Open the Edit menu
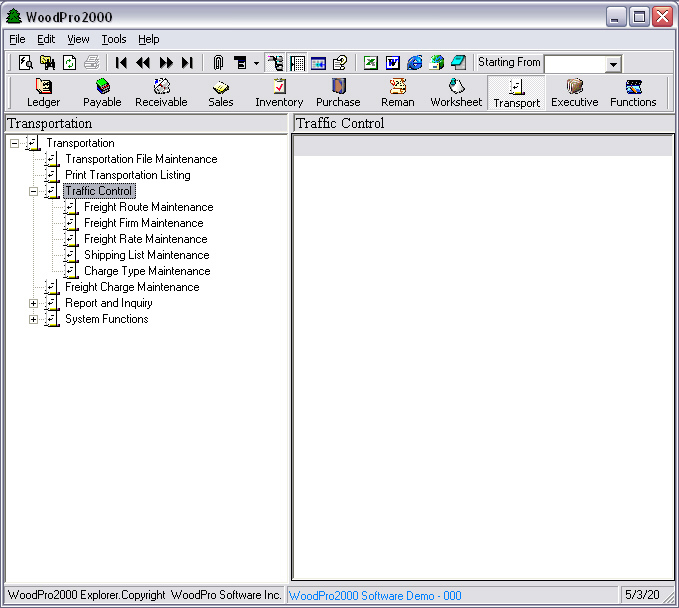This screenshot has width=679, height=608. pyautogui.click(x=46, y=39)
